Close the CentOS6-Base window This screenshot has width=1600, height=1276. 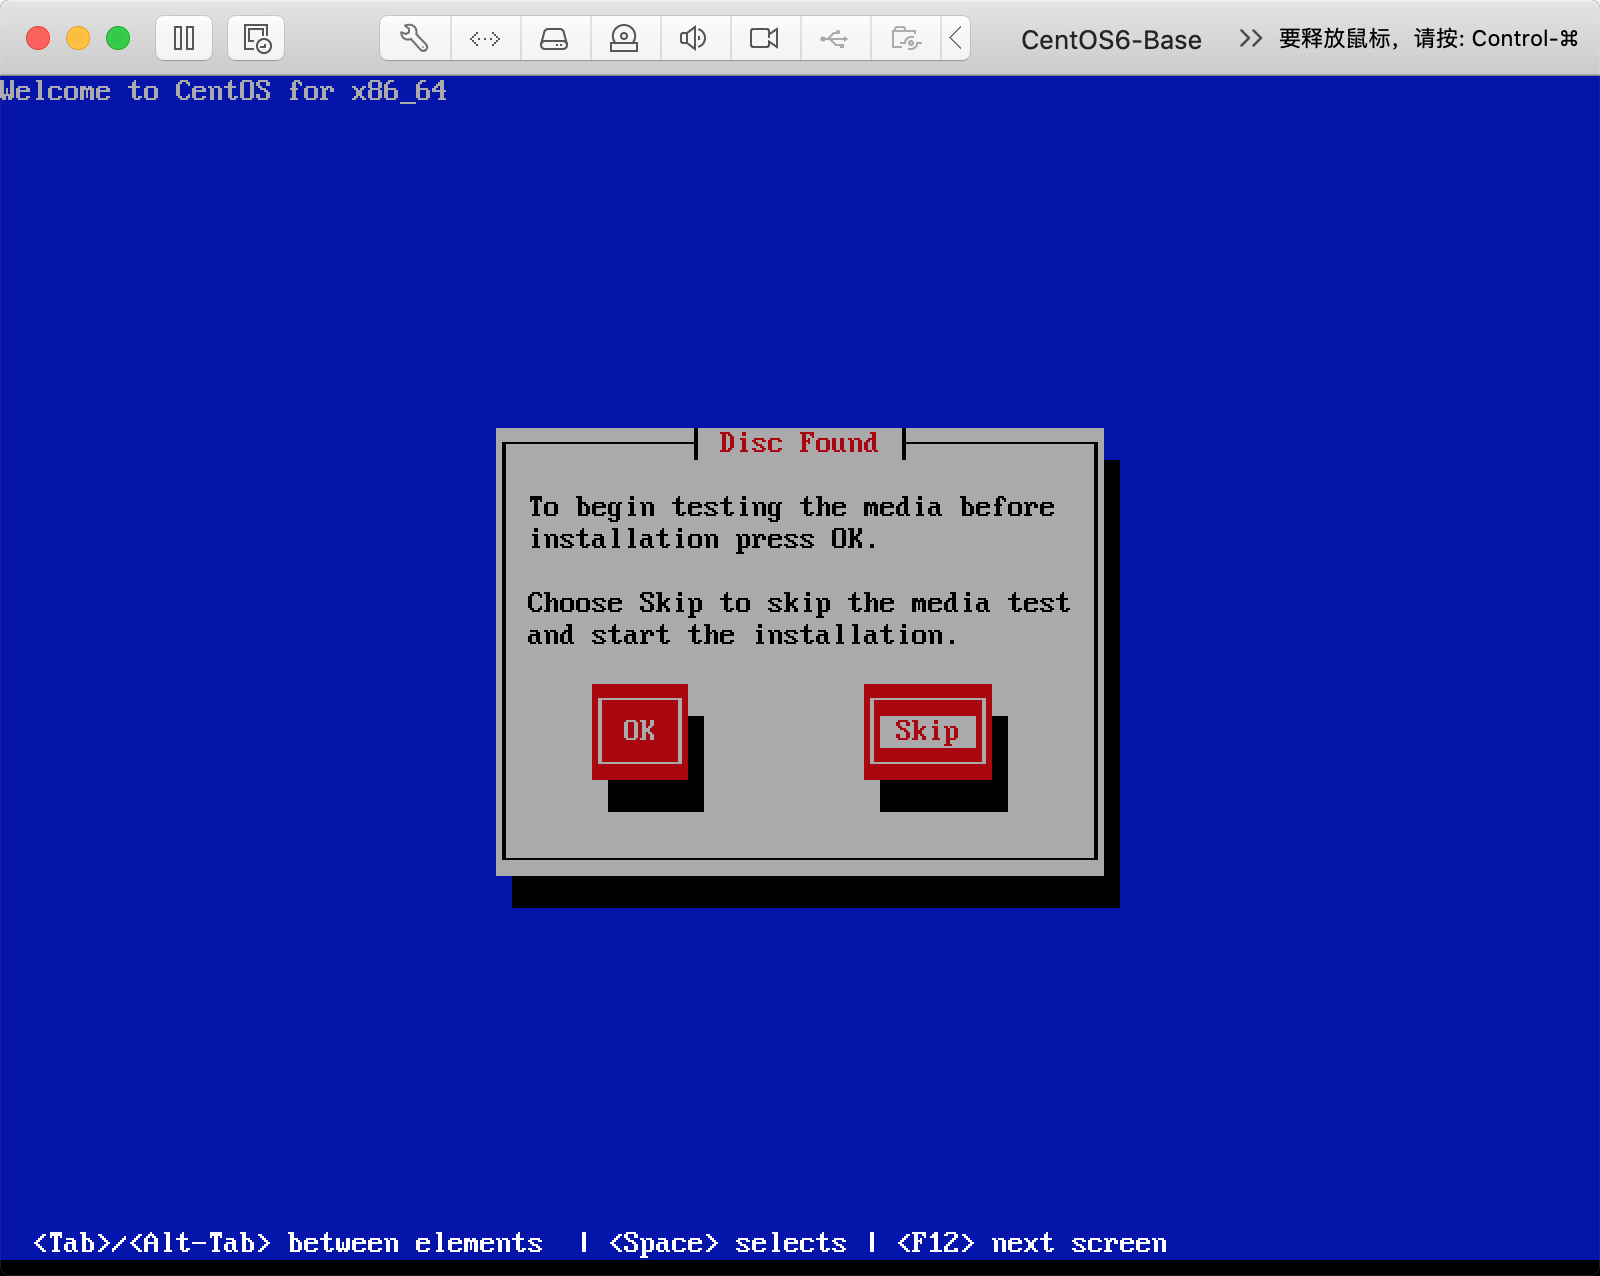point(38,39)
